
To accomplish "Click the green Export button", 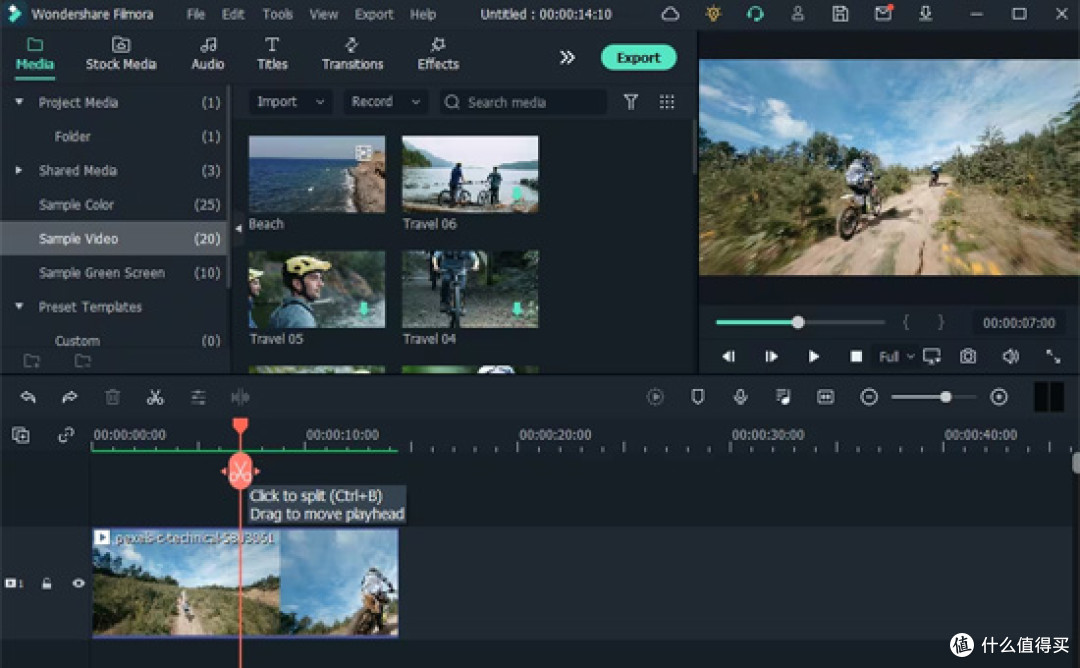I will [638, 58].
